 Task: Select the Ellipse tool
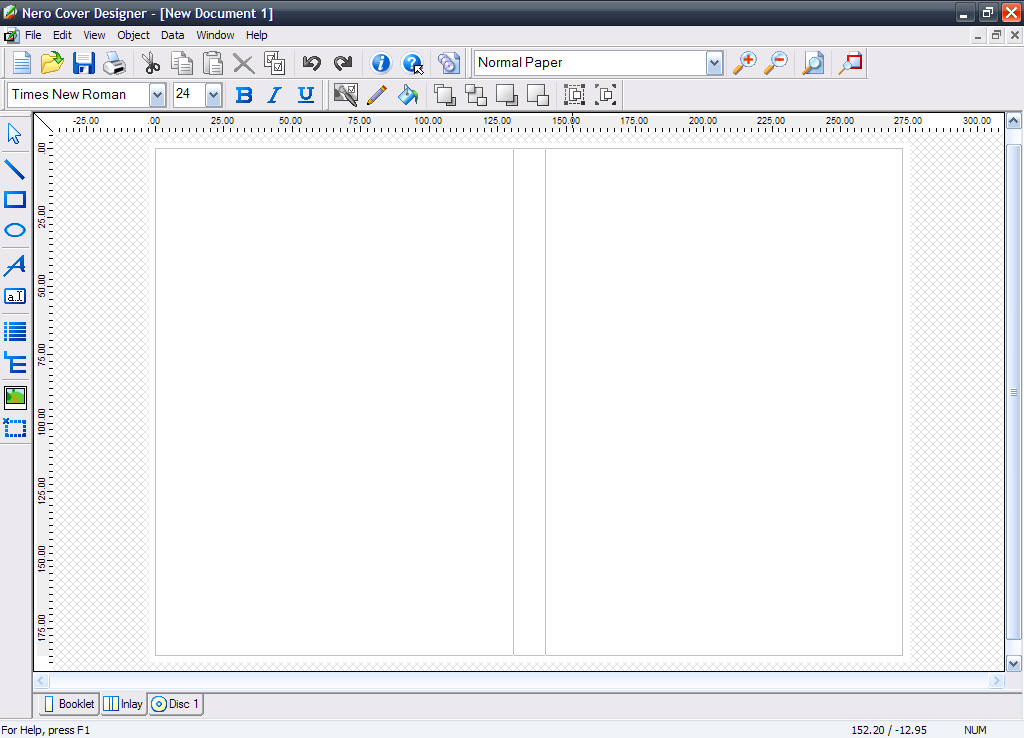coord(15,231)
